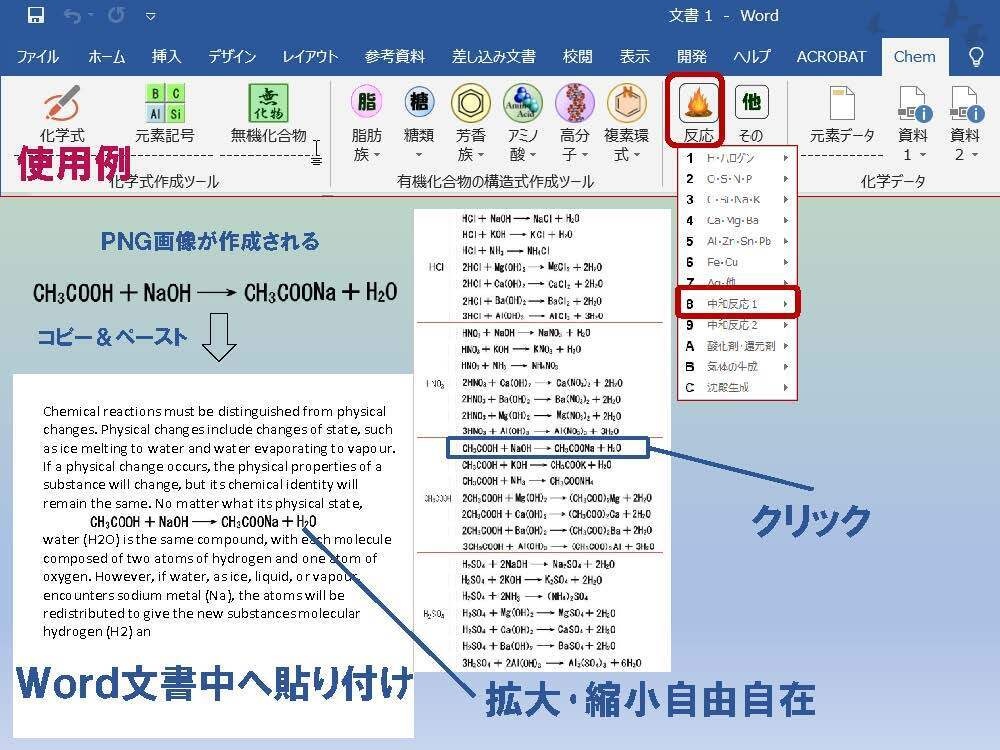Switch to the 校閲 tab

(577, 57)
